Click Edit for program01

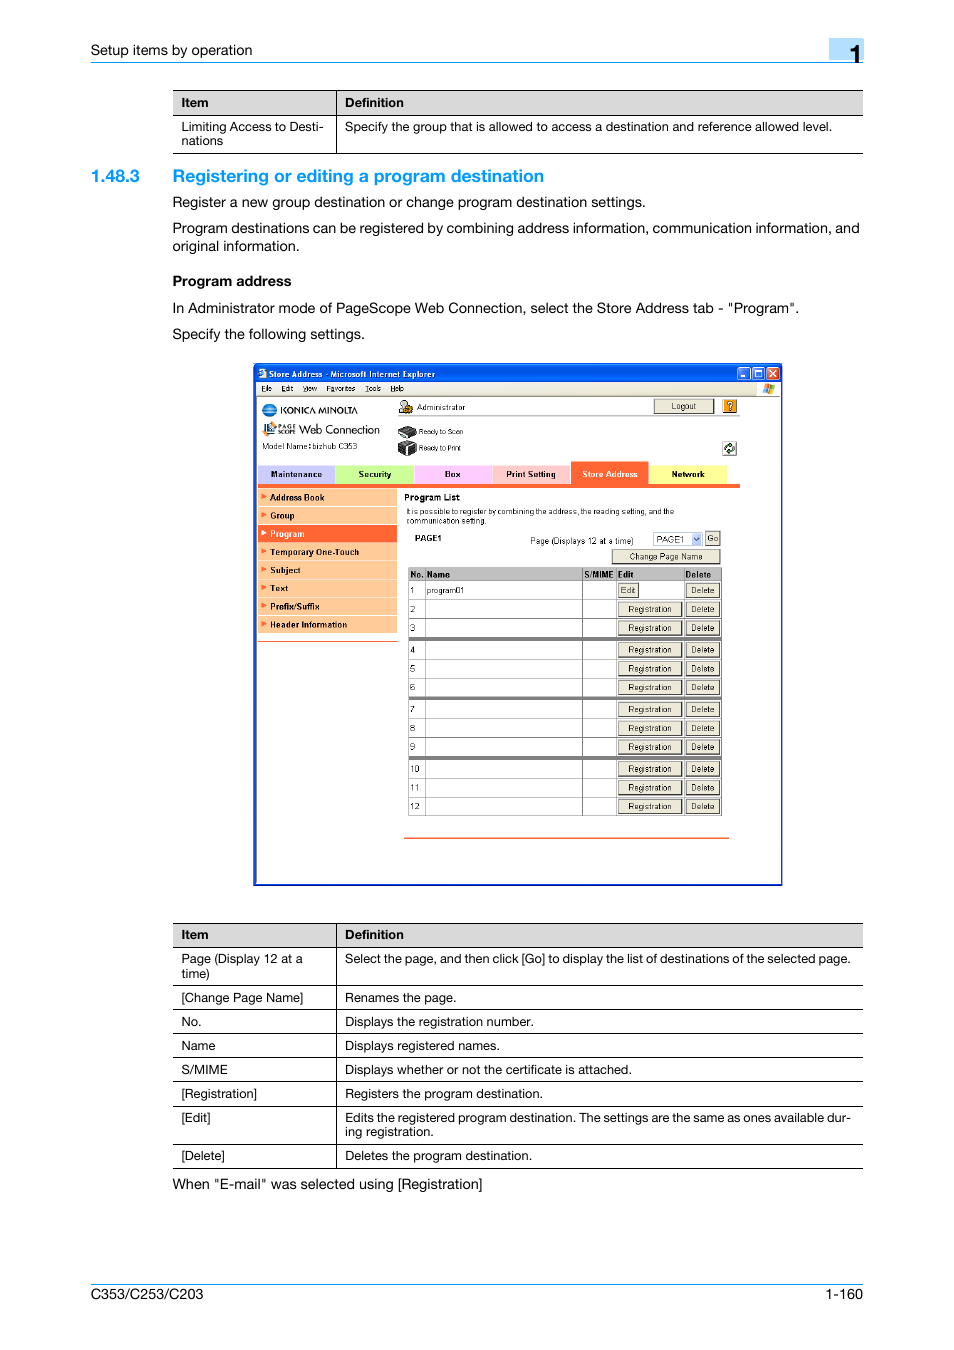[x=628, y=590]
